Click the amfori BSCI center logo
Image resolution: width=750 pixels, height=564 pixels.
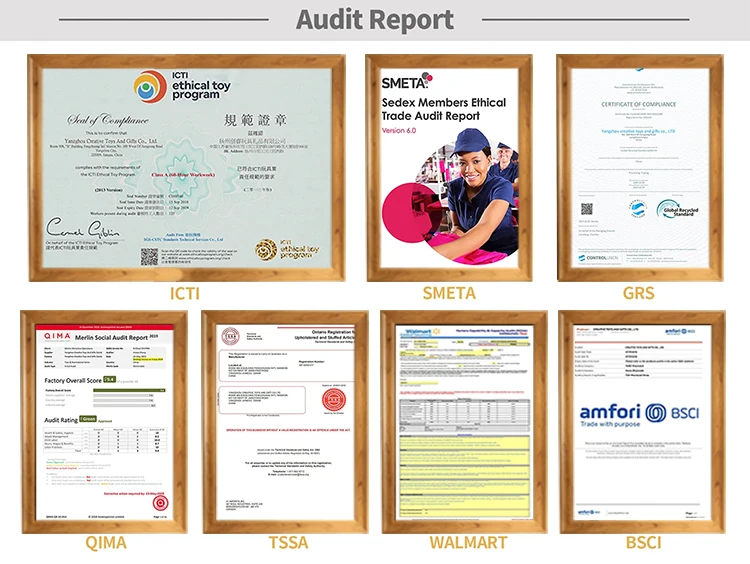[639, 413]
